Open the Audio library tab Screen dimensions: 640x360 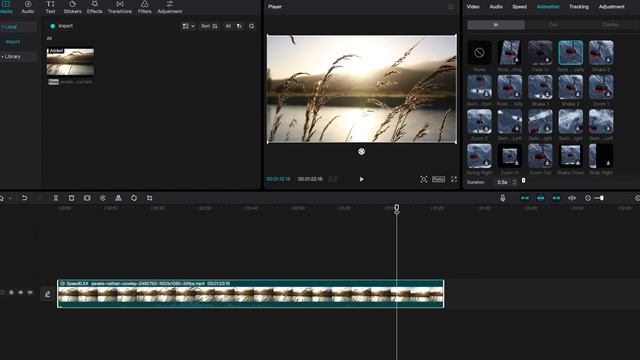click(28, 7)
